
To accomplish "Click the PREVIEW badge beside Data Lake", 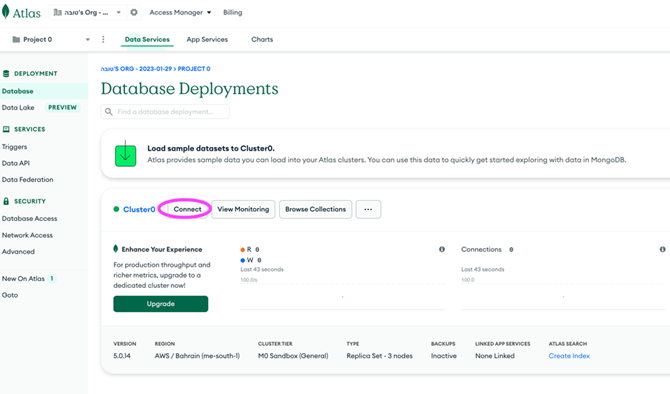I will [62, 107].
